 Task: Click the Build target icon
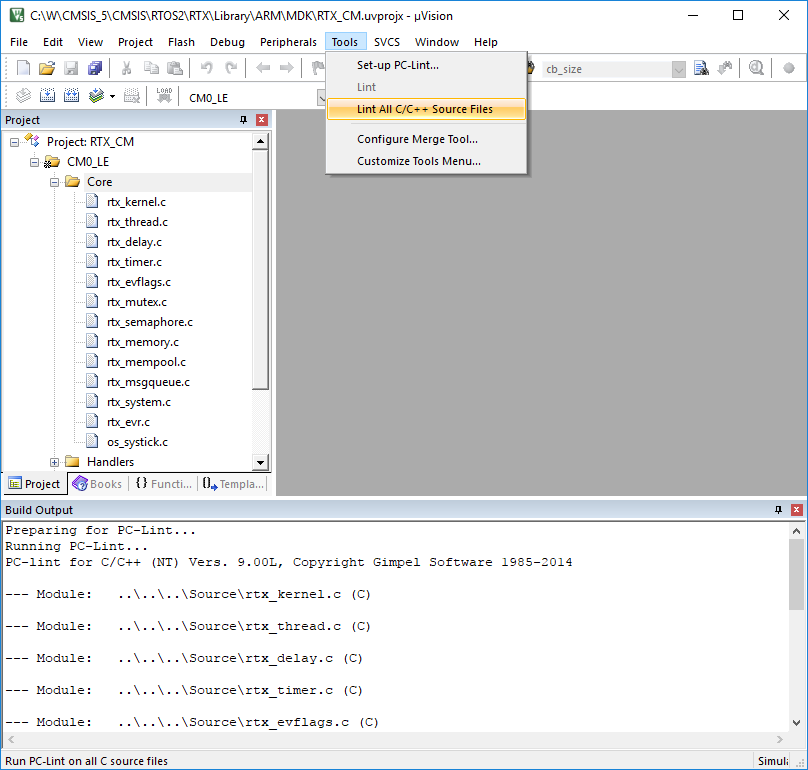(47, 97)
